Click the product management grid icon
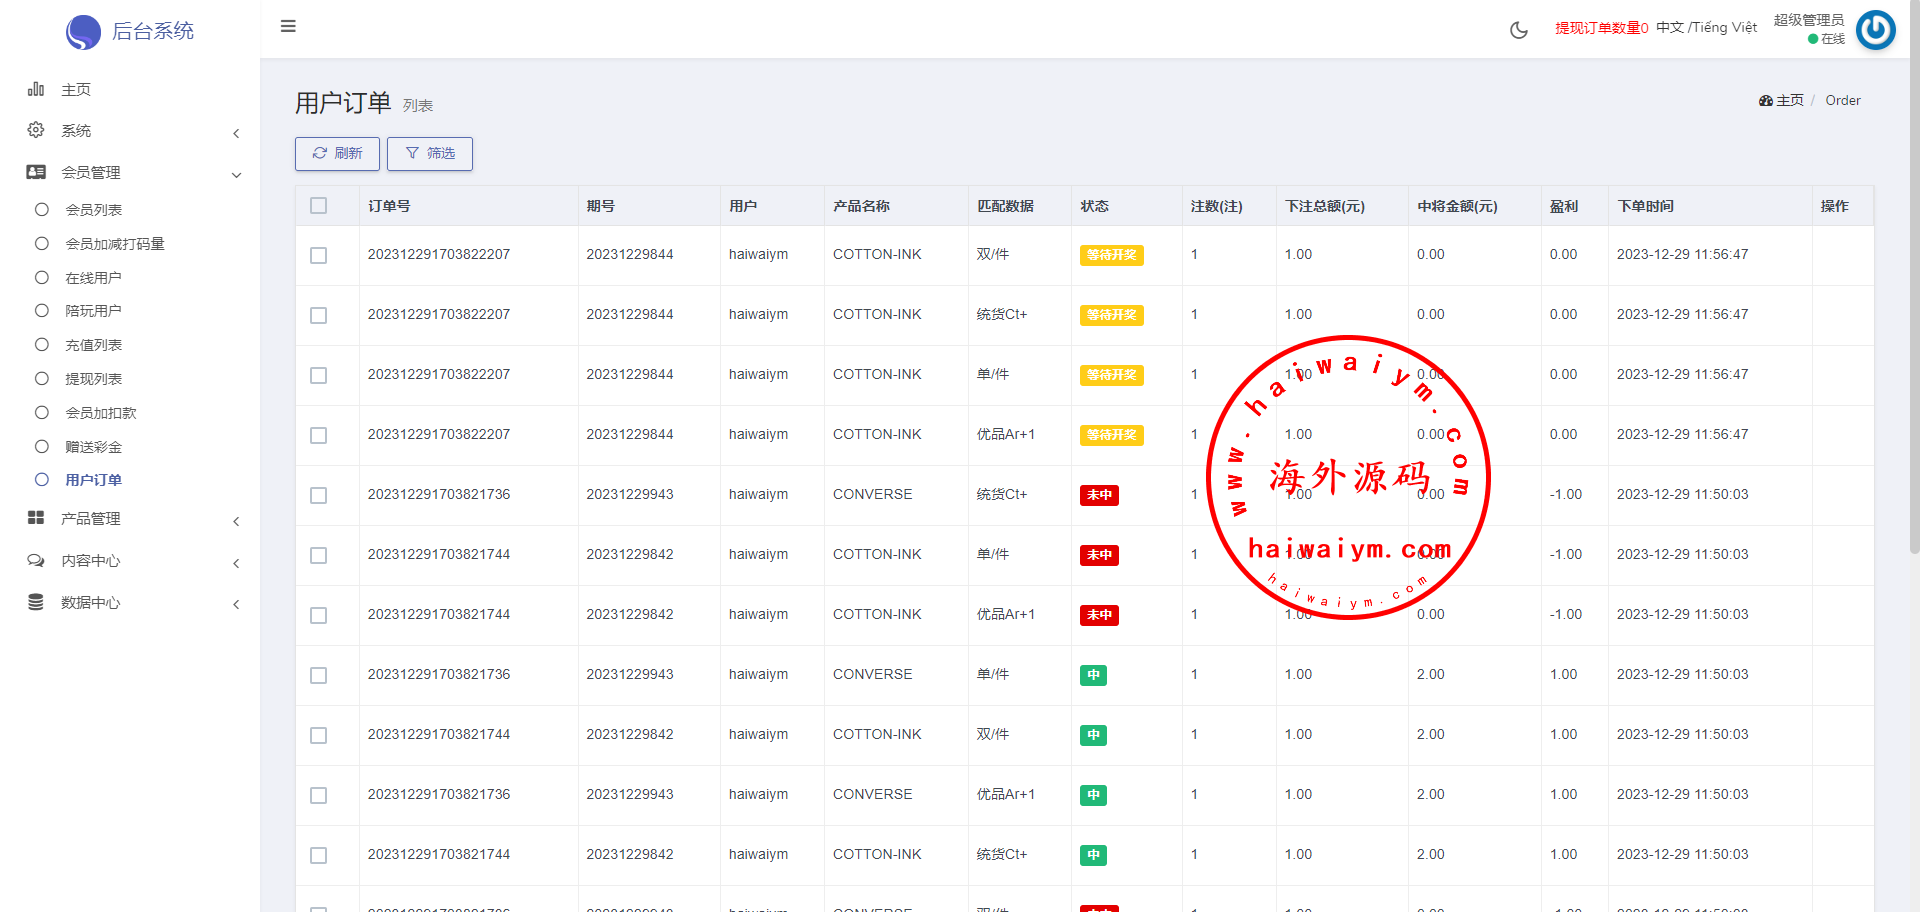This screenshot has width=1920, height=912. pyautogui.click(x=36, y=518)
